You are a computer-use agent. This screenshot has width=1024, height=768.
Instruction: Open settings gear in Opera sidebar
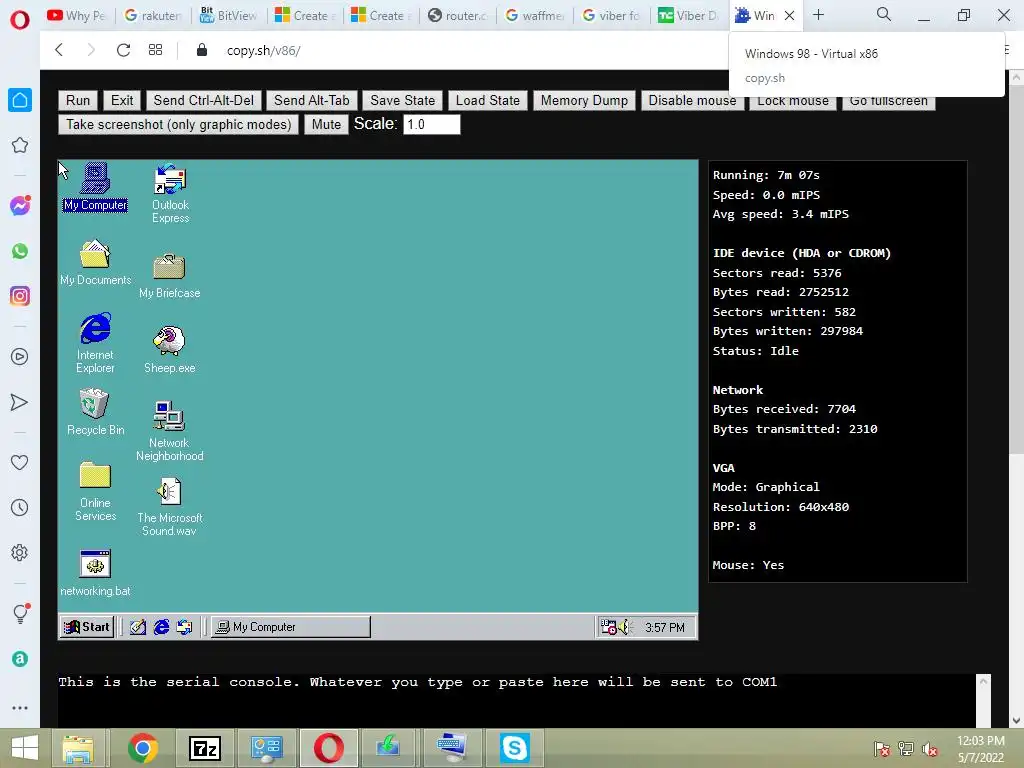pos(20,553)
